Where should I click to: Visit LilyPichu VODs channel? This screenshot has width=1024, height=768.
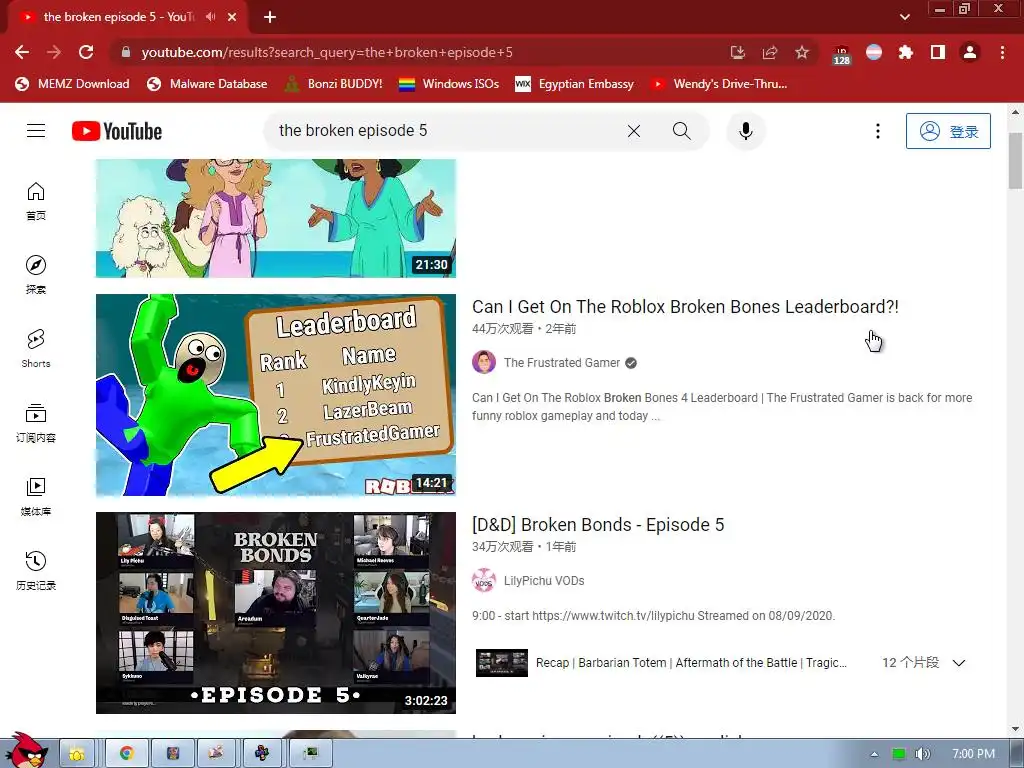544,581
